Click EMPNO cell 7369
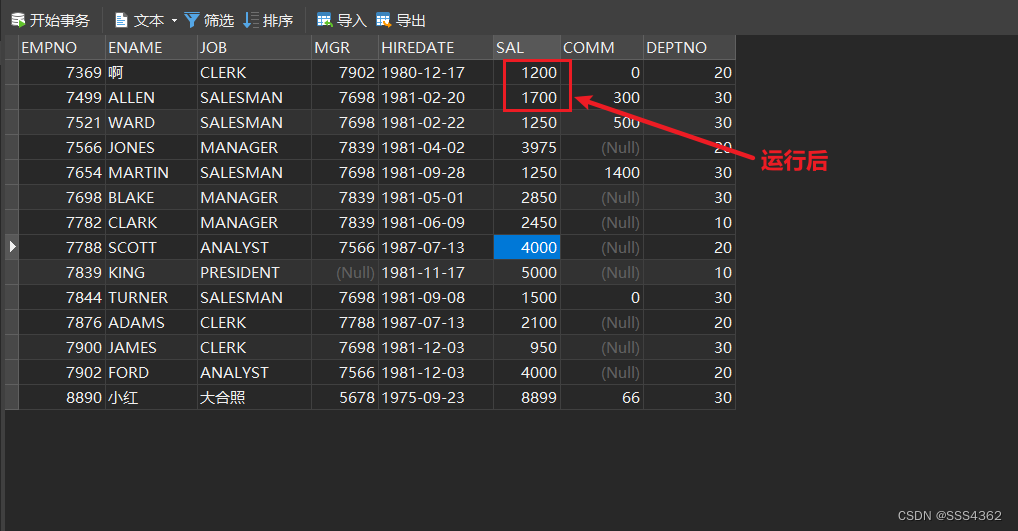Screen dimensions: 1018x531 point(62,73)
